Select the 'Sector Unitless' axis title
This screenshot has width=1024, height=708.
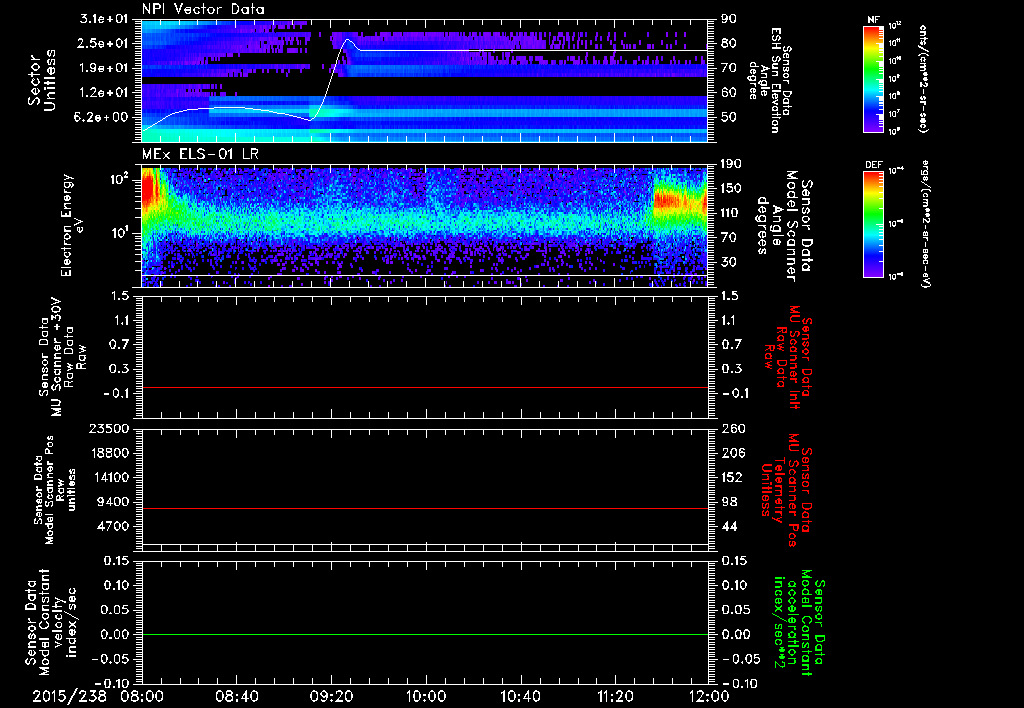click(x=42, y=80)
